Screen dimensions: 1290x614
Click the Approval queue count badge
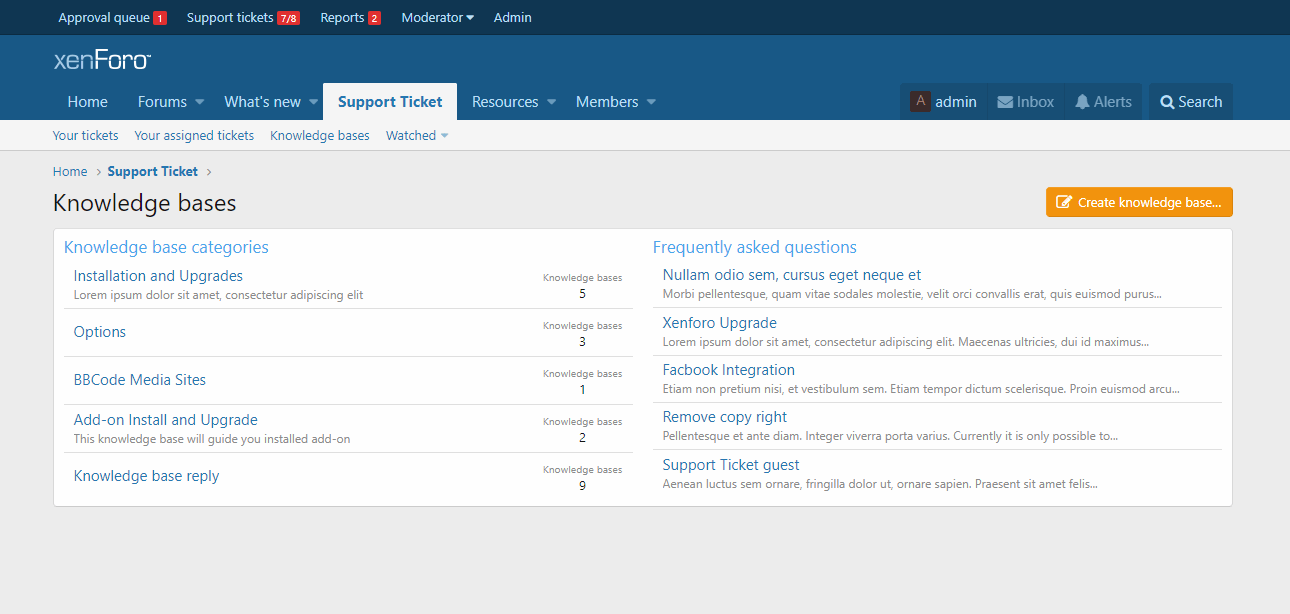coord(160,18)
